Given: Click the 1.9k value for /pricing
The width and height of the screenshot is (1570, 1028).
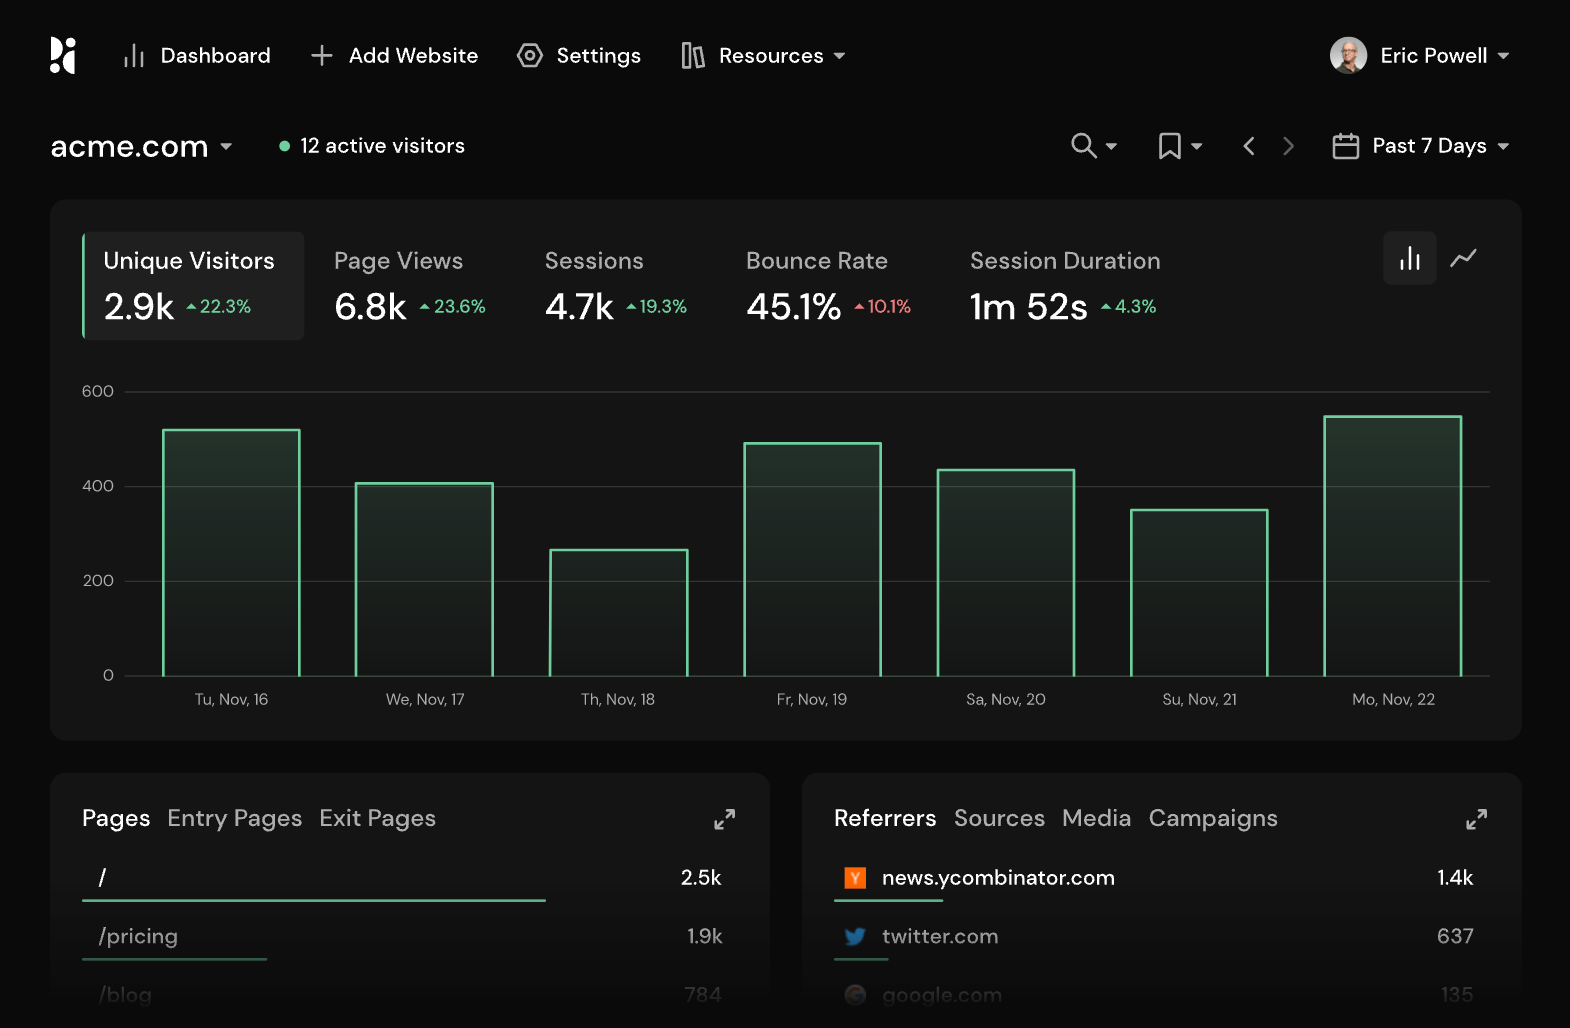Looking at the screenshot, I should pyautogui.click(x=704, y=937).
